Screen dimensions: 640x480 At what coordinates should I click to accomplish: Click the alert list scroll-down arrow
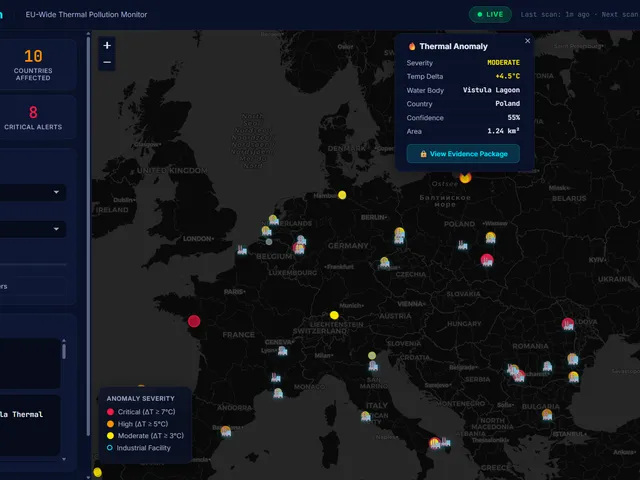click(x=64, y=459)
